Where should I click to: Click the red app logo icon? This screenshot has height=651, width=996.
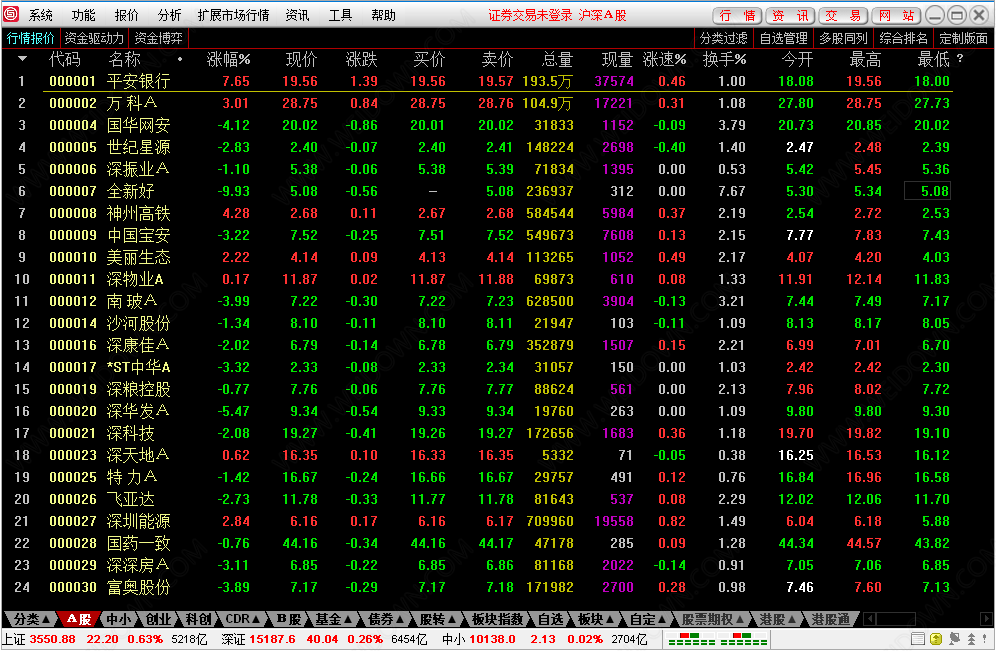tap(11, 13)
